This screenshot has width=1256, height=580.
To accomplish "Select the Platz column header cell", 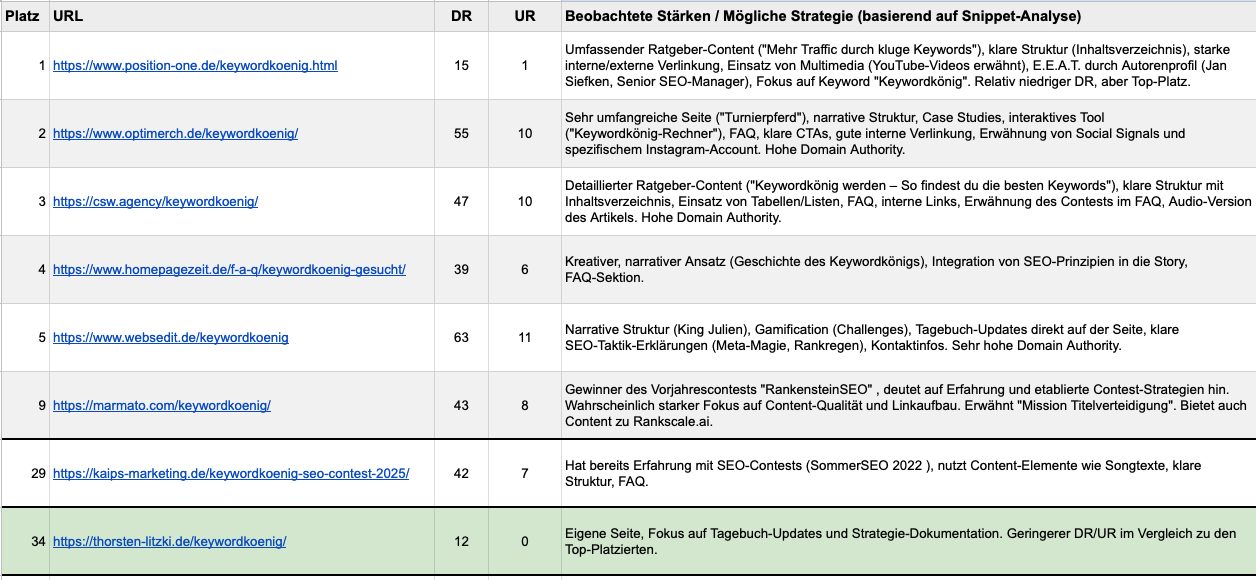I will tap(24, 17).
